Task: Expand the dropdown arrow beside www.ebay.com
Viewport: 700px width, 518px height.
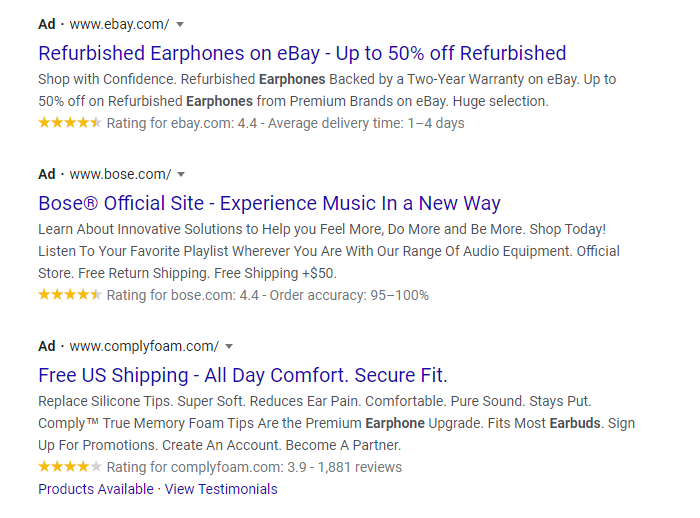Action: (179, 24)
